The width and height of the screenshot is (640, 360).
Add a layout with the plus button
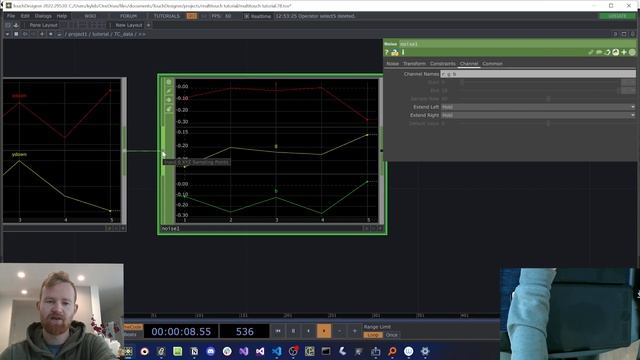(x=149, y=25)
